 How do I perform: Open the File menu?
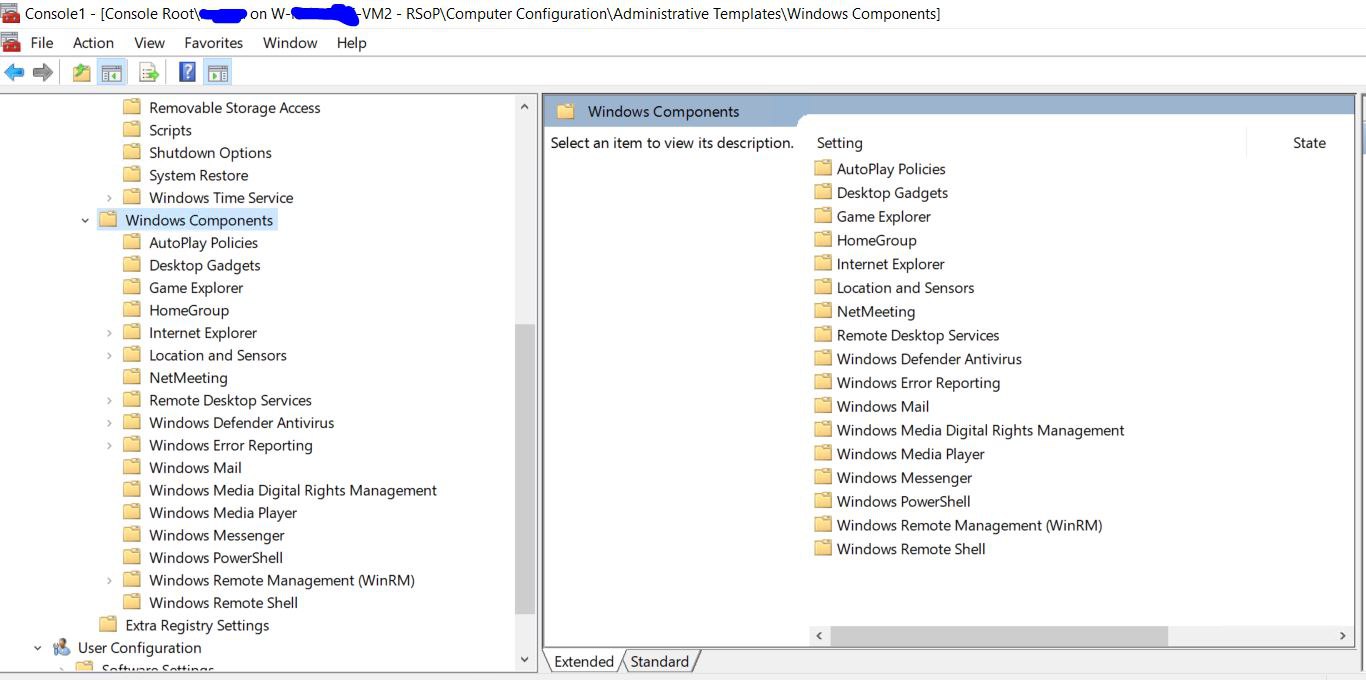(x=42, y=43)
